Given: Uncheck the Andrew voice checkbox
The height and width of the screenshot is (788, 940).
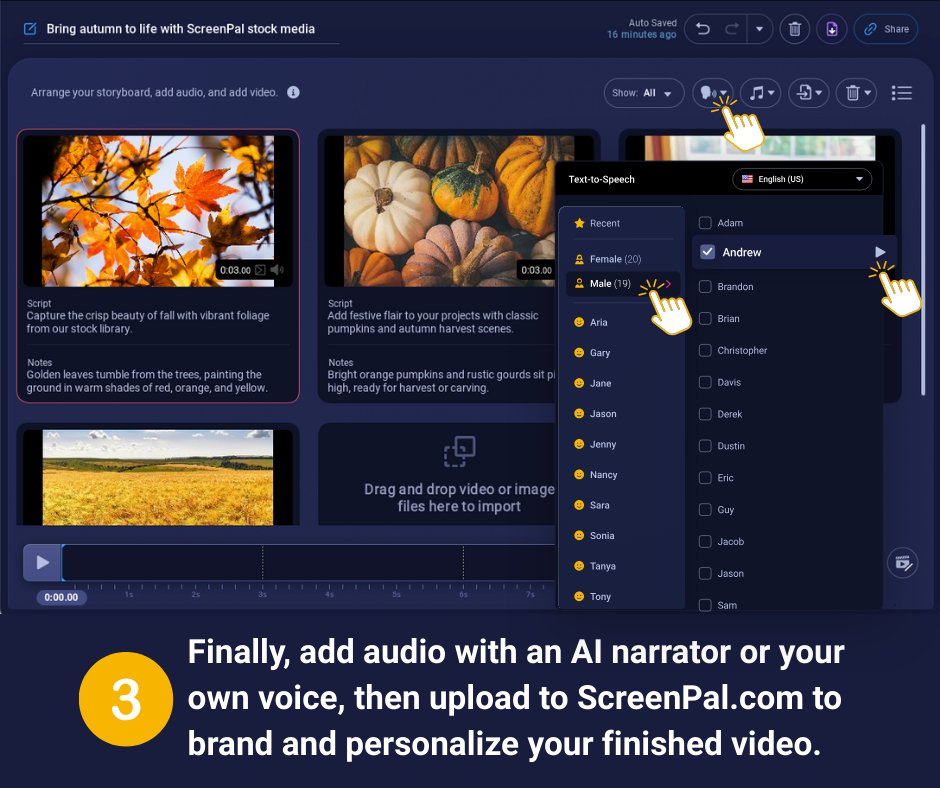Looking at the screenshot, I should [x=707, y=252].
